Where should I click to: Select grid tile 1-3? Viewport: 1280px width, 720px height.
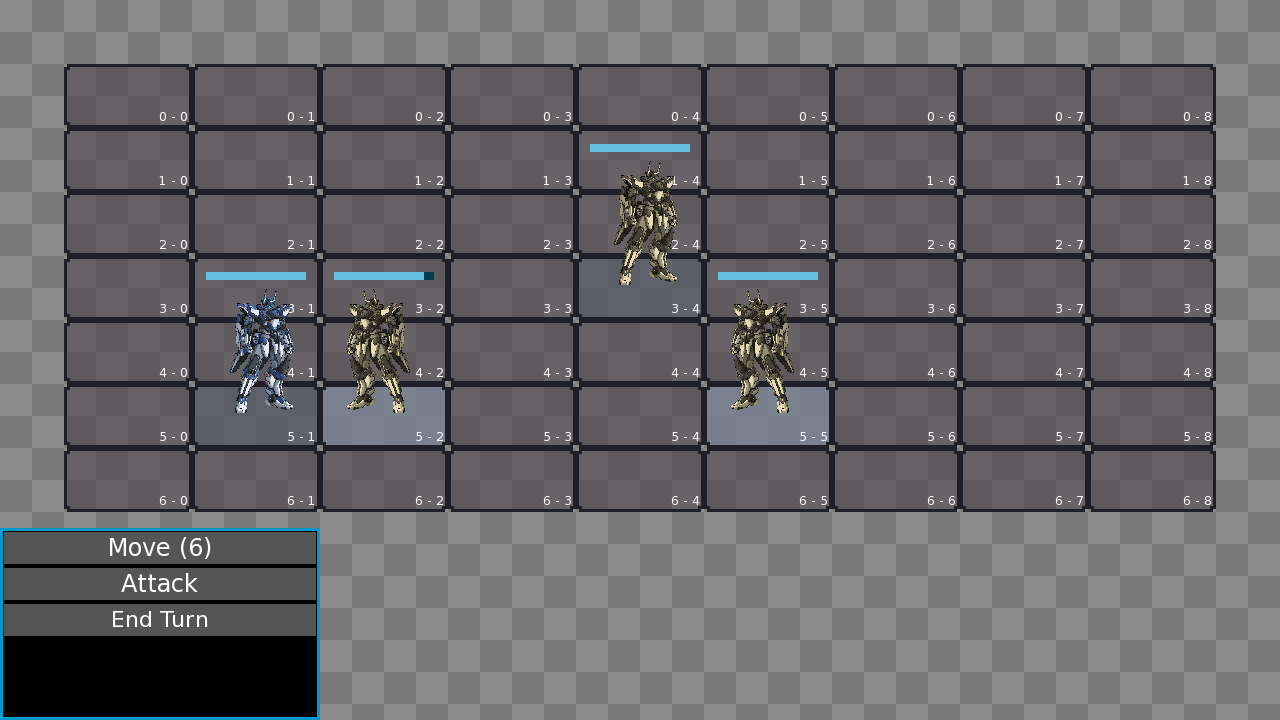coord(512,160)
